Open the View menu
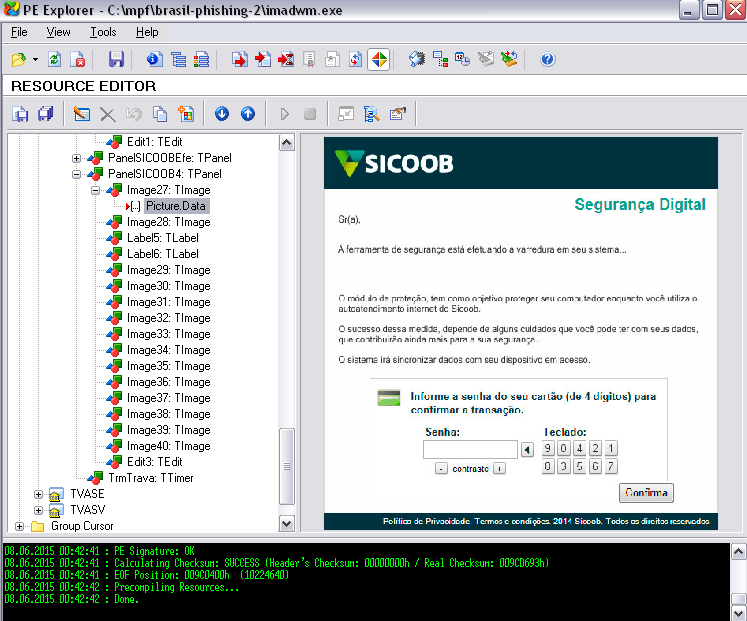This screenshot has width=747, height=621. 59,32
